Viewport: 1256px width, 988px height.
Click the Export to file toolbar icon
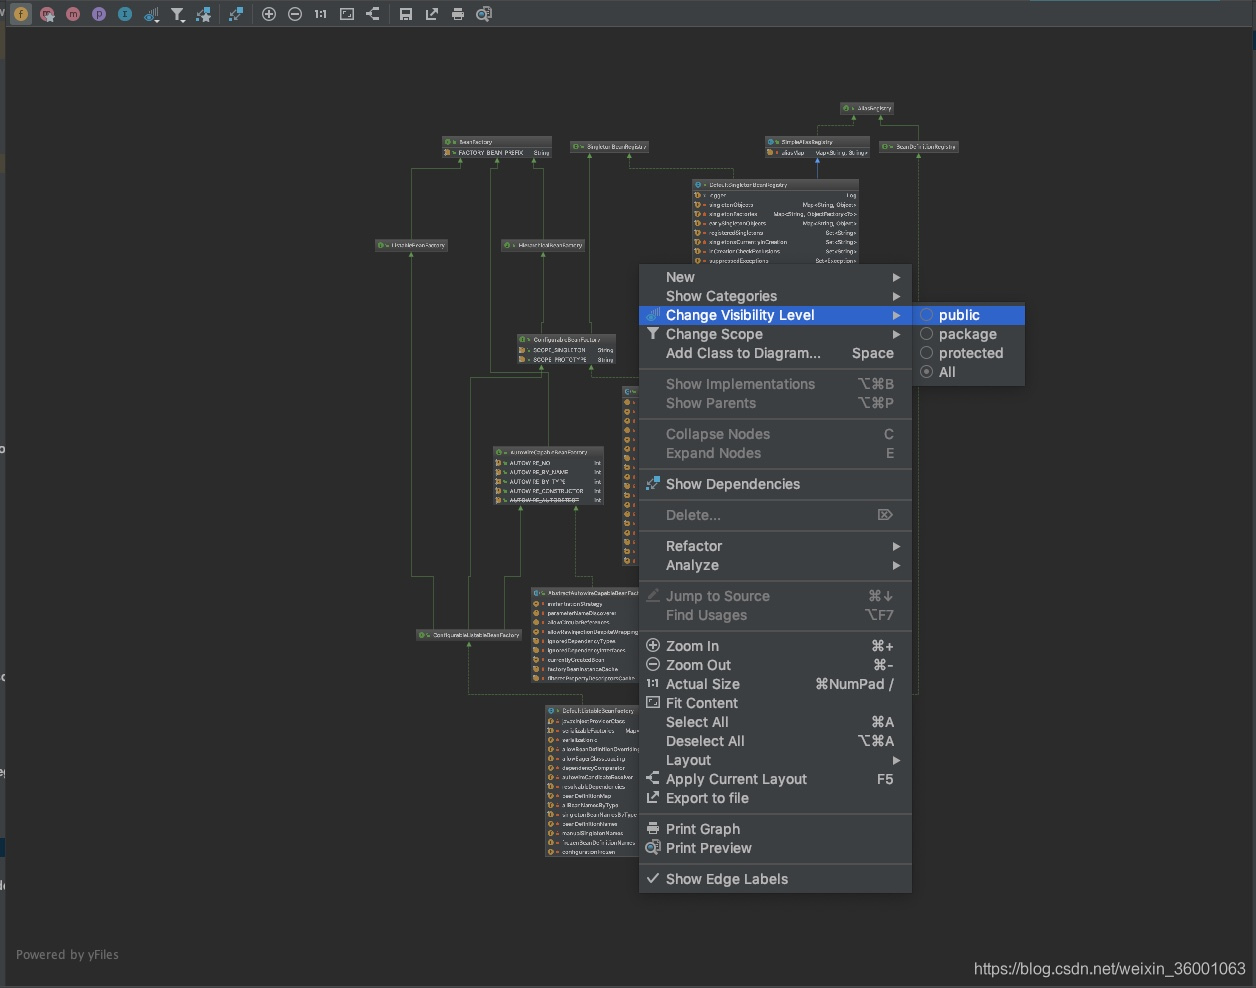(x=432, y=14)
